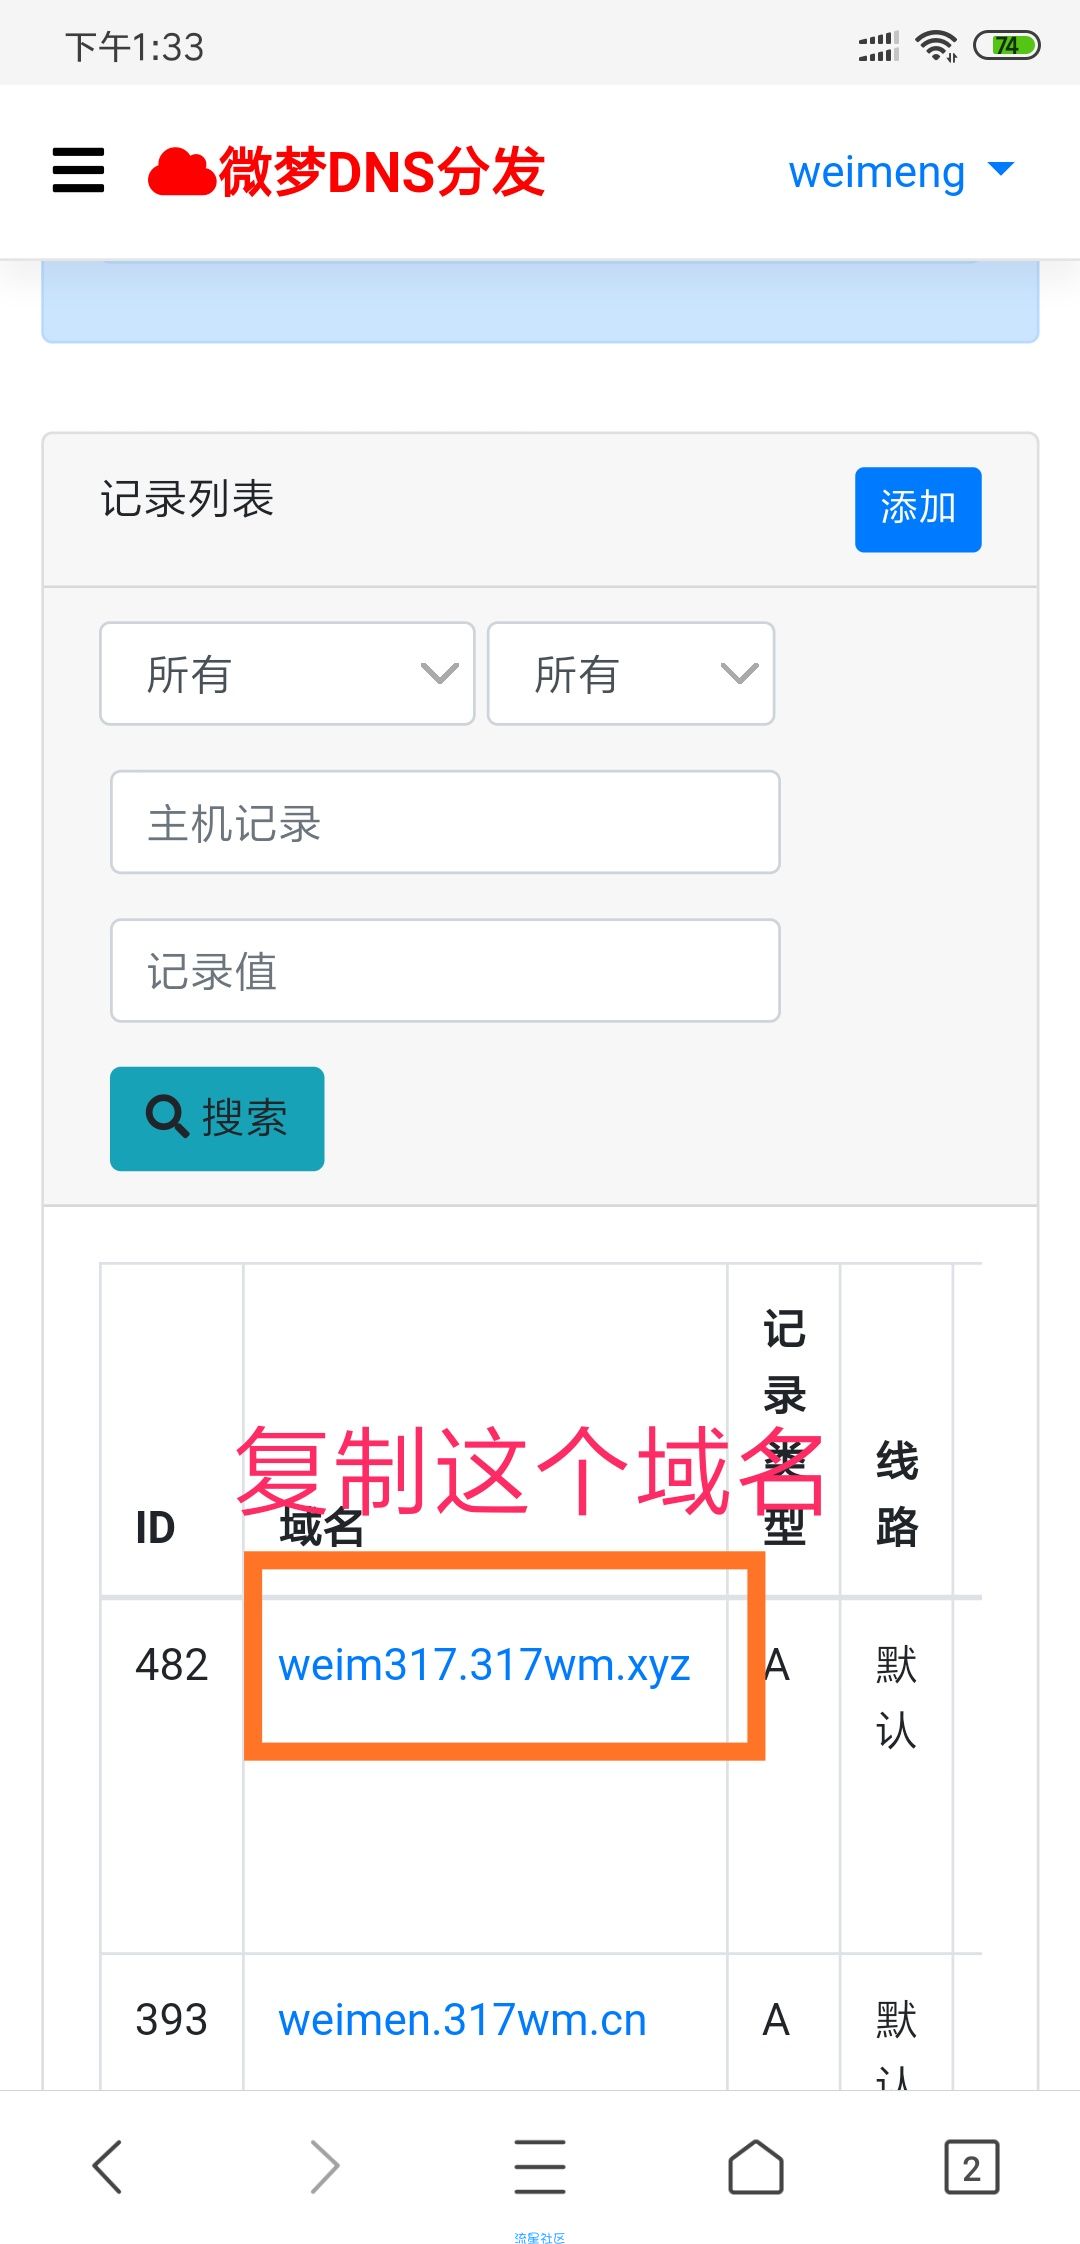1080x2244 pixels.
Task: Select the ID column header
Action: [155, 1527]
